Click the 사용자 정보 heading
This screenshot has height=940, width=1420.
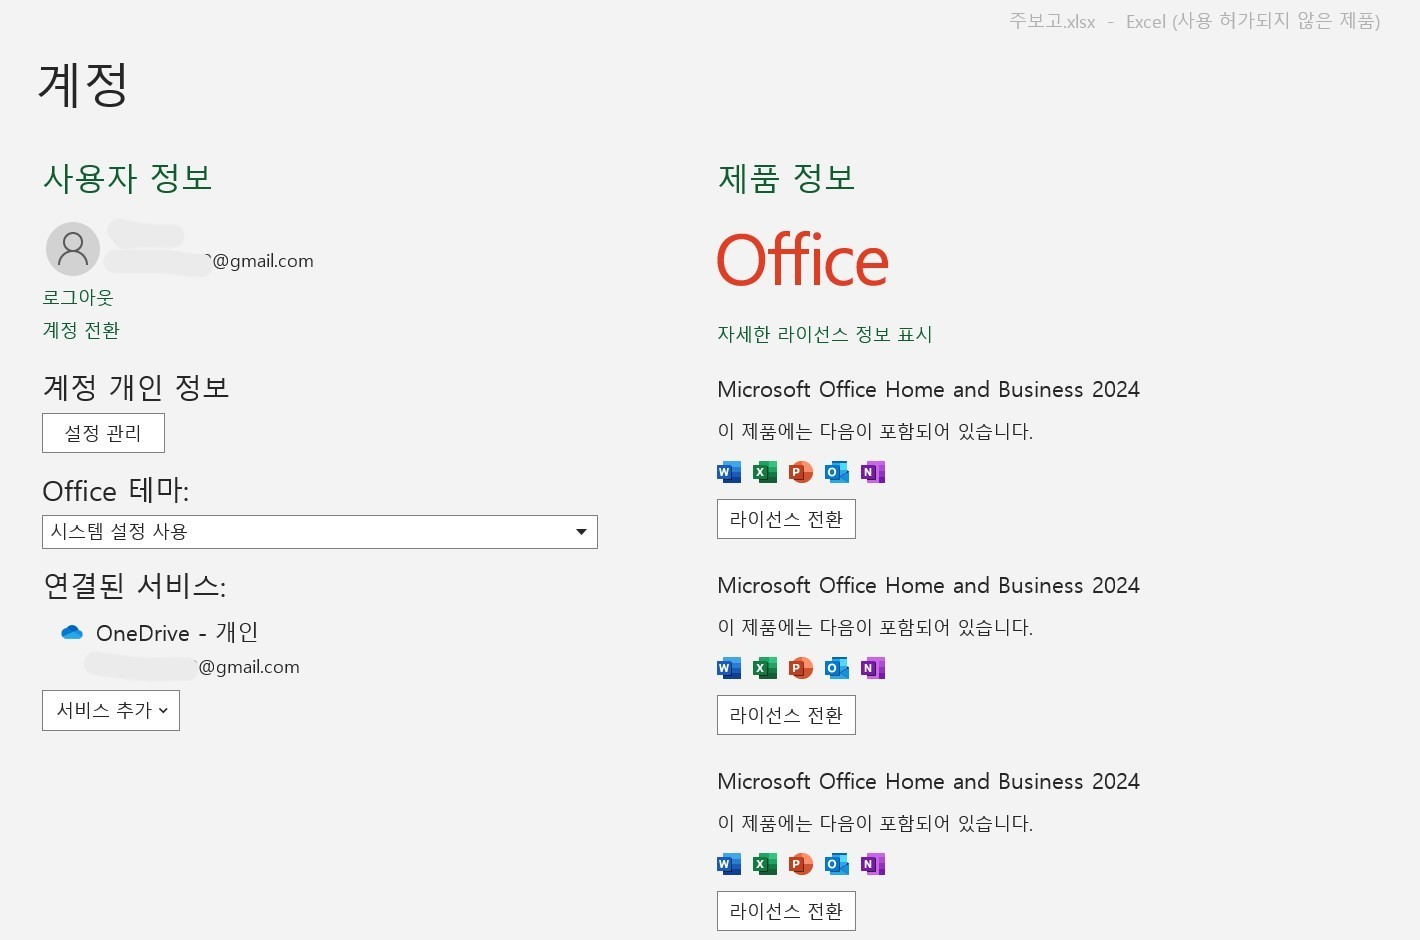click(x=127, y=178)
